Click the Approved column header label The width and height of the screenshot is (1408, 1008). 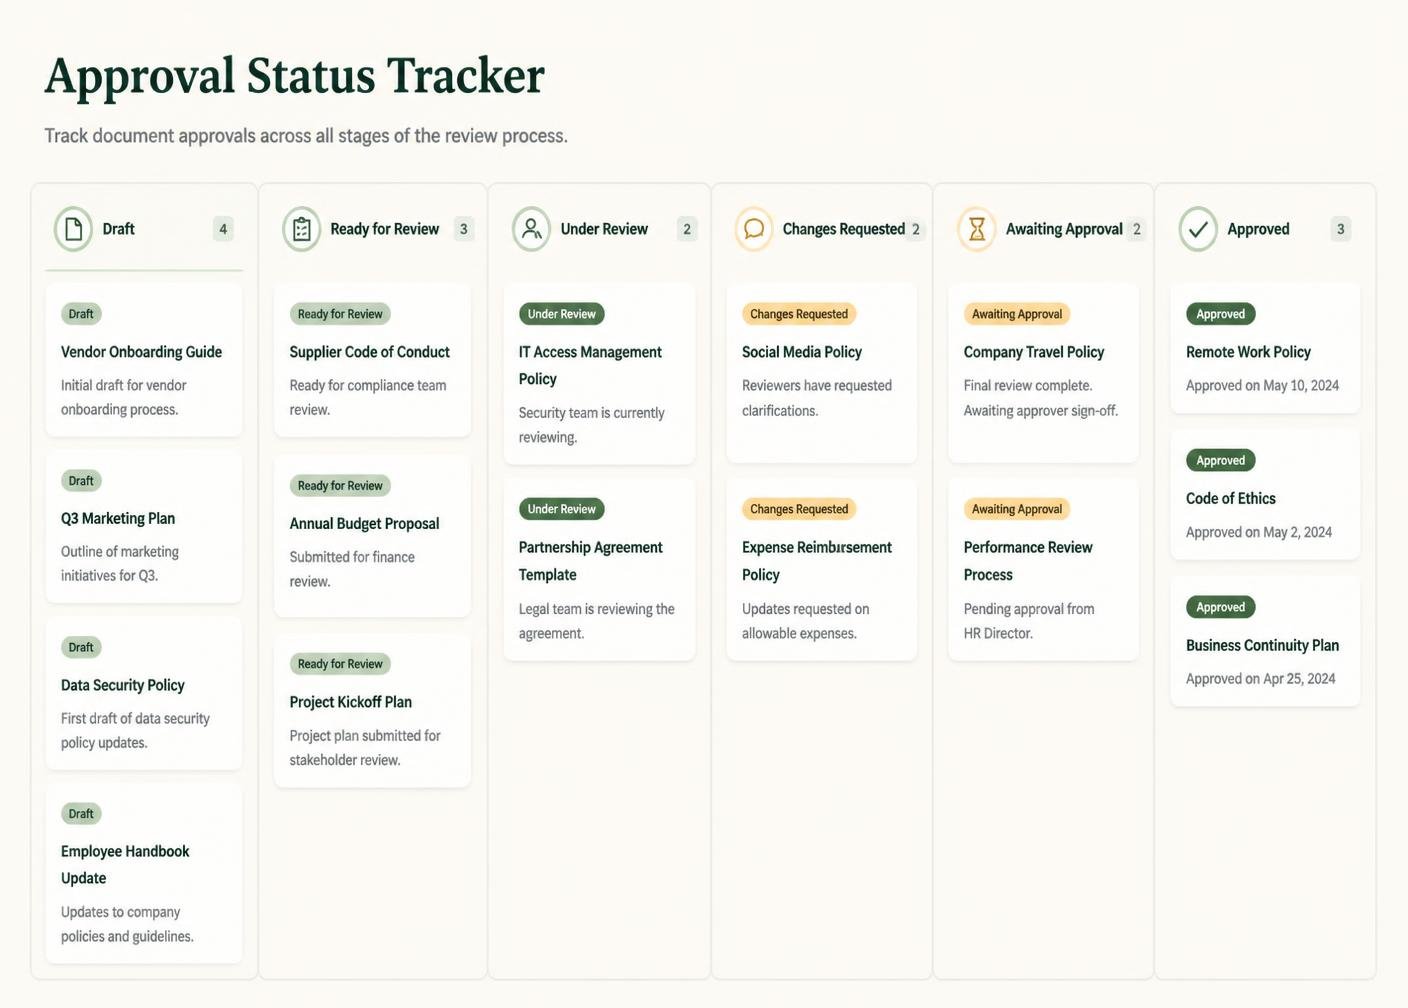[x=1258, y=229]
